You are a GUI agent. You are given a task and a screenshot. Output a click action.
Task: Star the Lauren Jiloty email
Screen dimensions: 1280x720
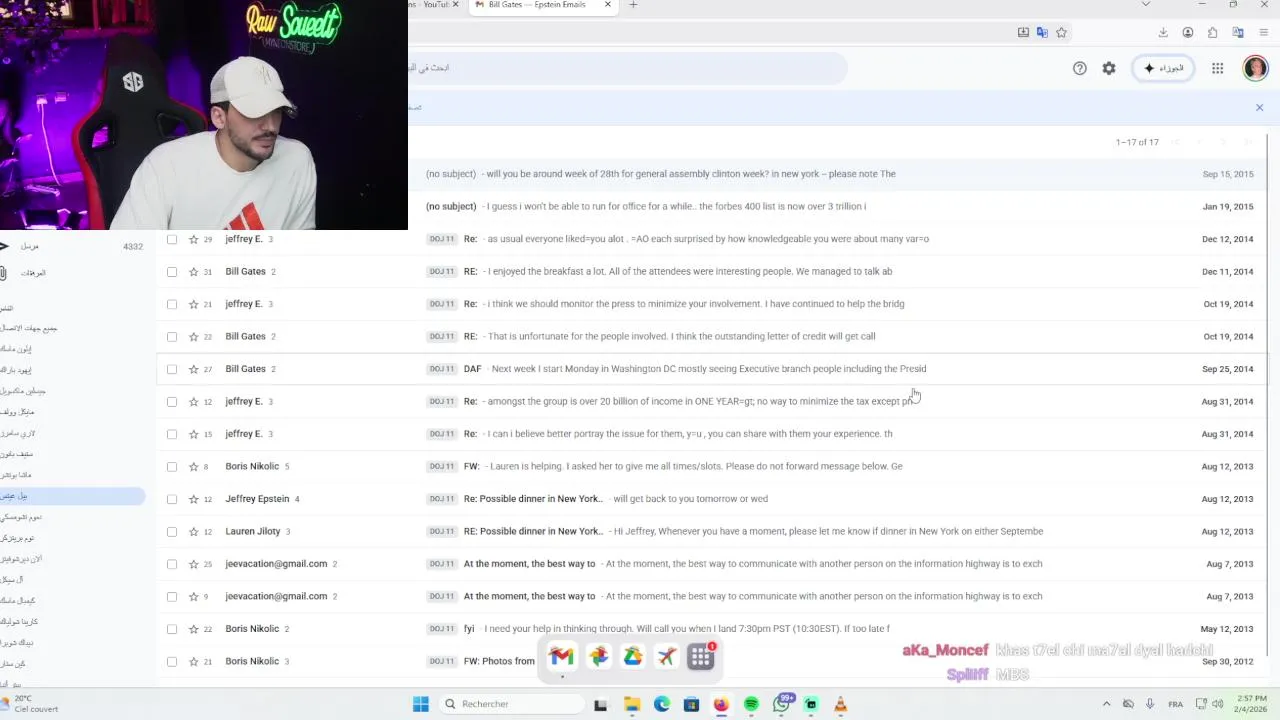(x=193, y=531)
